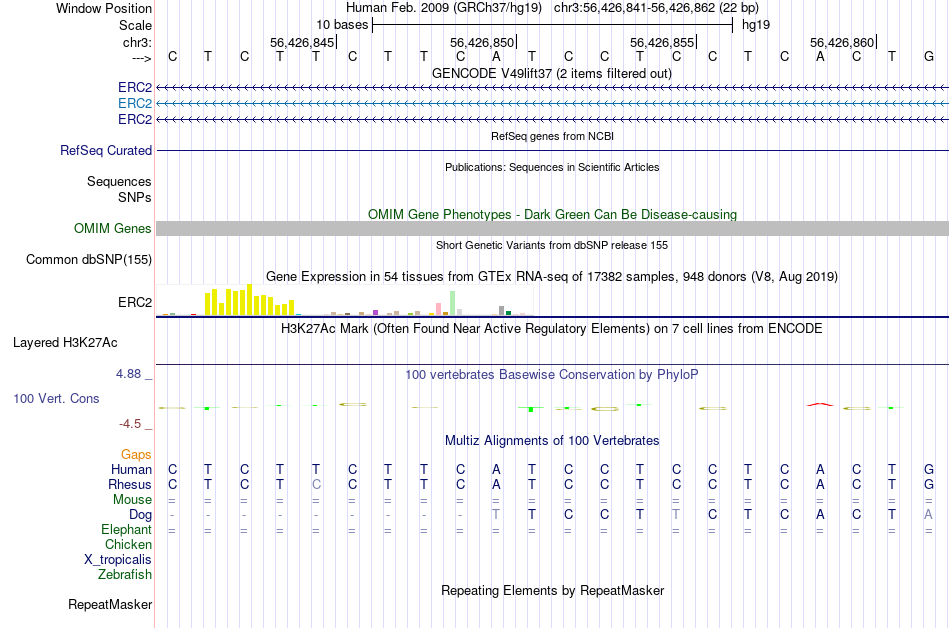
Task: Select the Chicken species label
Action: 128,544
